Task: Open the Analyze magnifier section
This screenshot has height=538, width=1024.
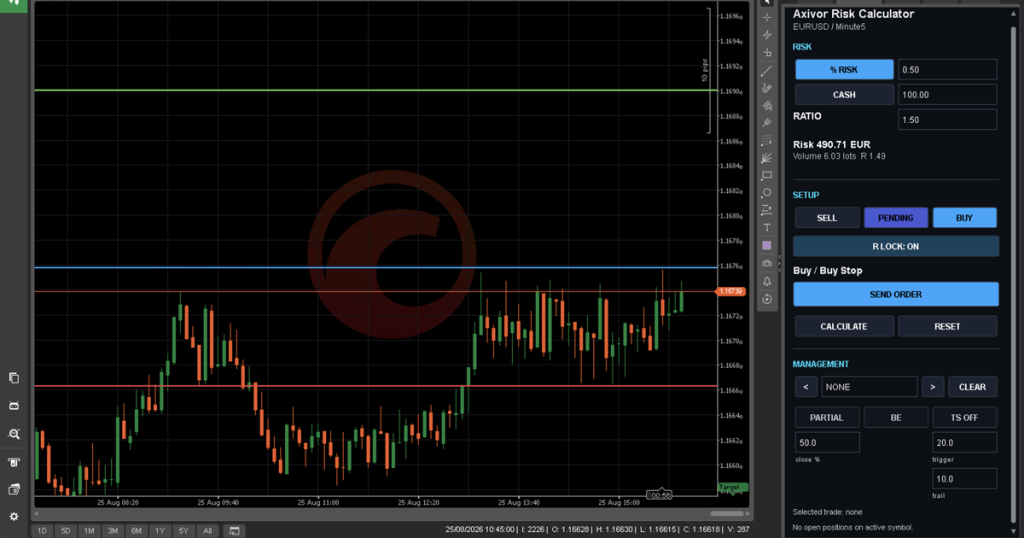Action: tap(14, 434)
